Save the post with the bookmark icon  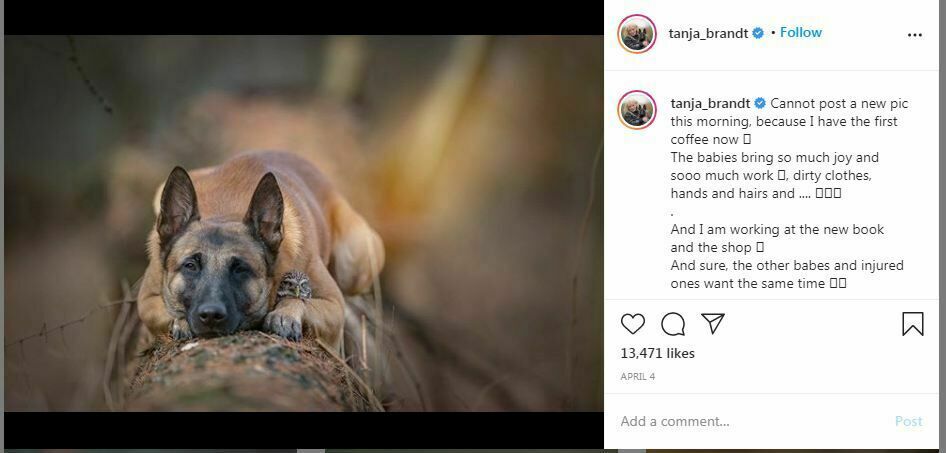click(x=912, y=324)
